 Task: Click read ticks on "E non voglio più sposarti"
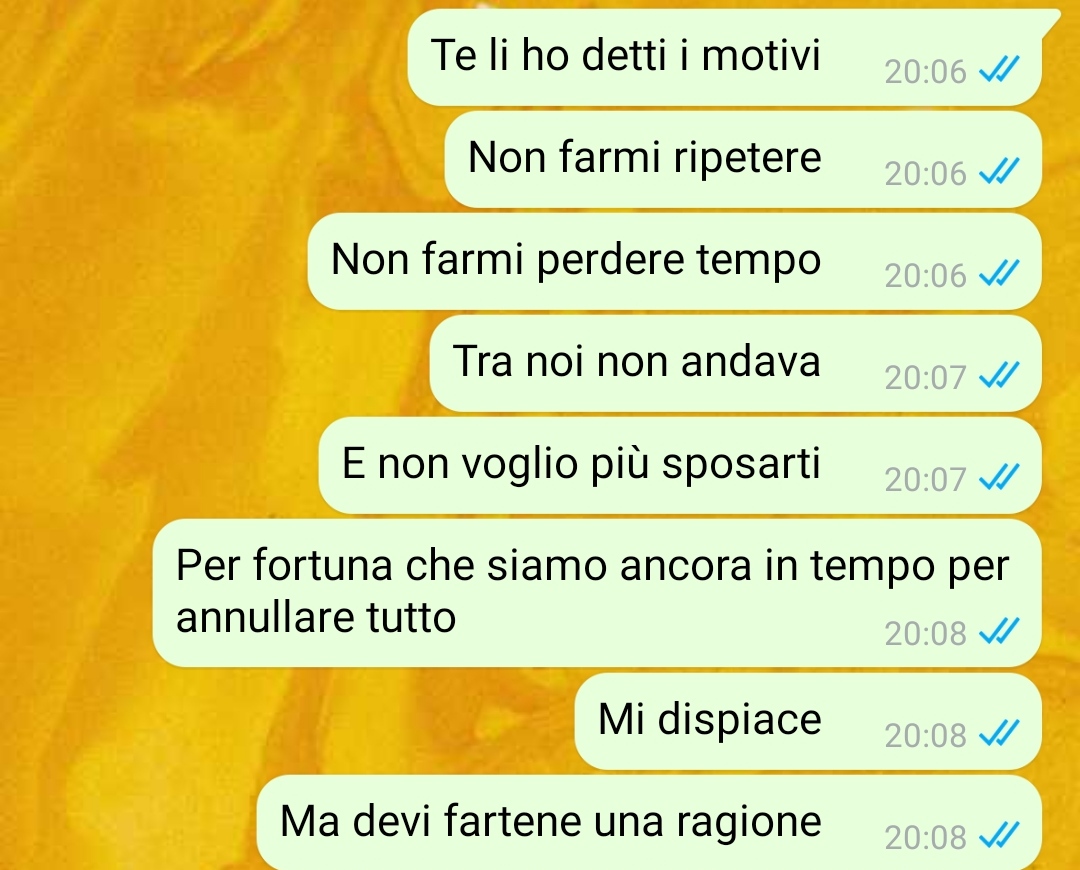999,477
